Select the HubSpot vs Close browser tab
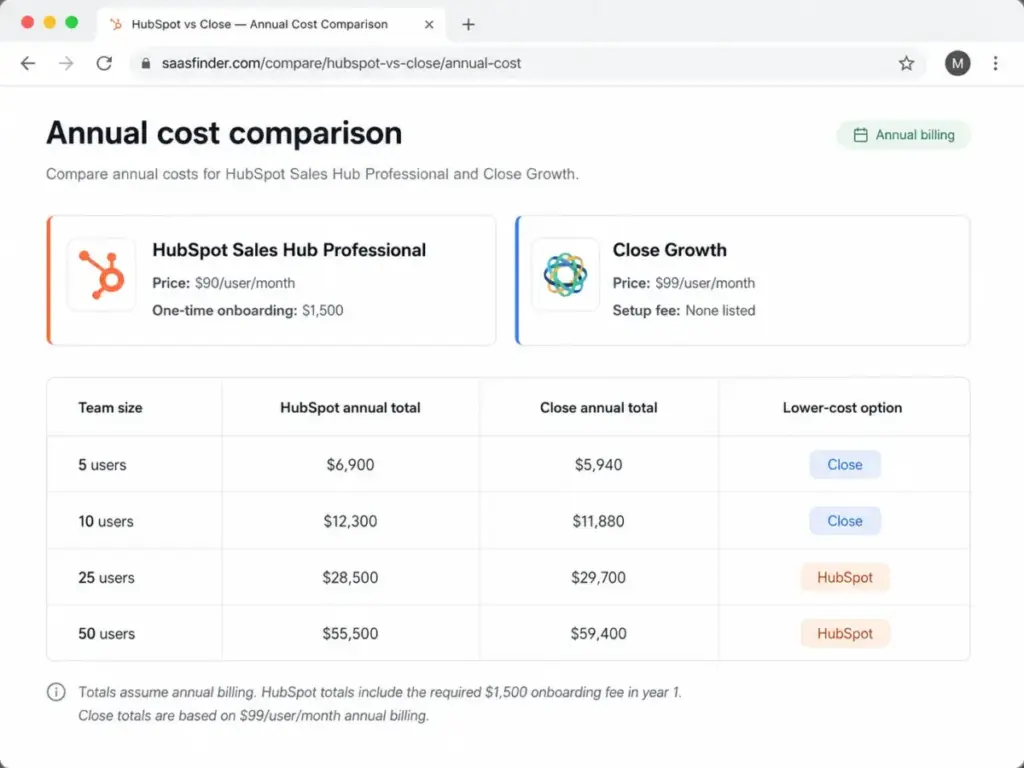 (271, 25)
